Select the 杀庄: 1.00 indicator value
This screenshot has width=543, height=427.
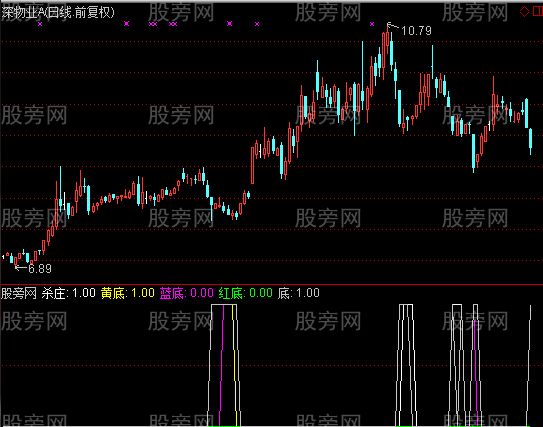pos(69,293)
